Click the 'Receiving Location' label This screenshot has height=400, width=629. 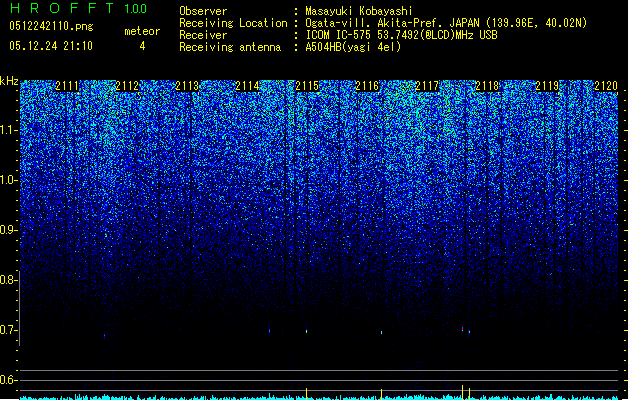coord(233,23)
